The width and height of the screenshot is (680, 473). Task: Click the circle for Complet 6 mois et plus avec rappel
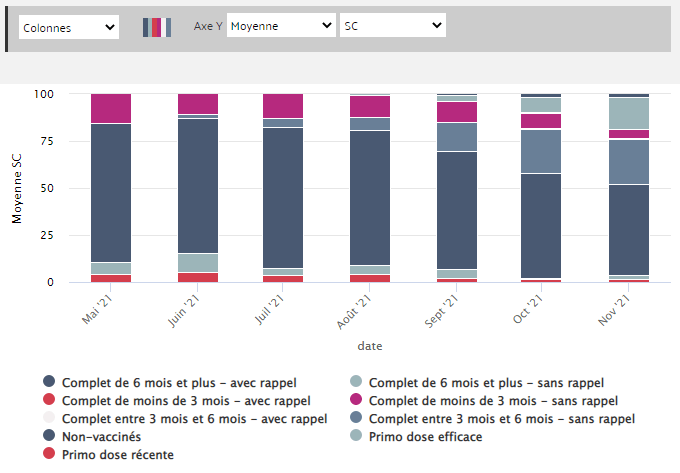[x=49, y=382]
